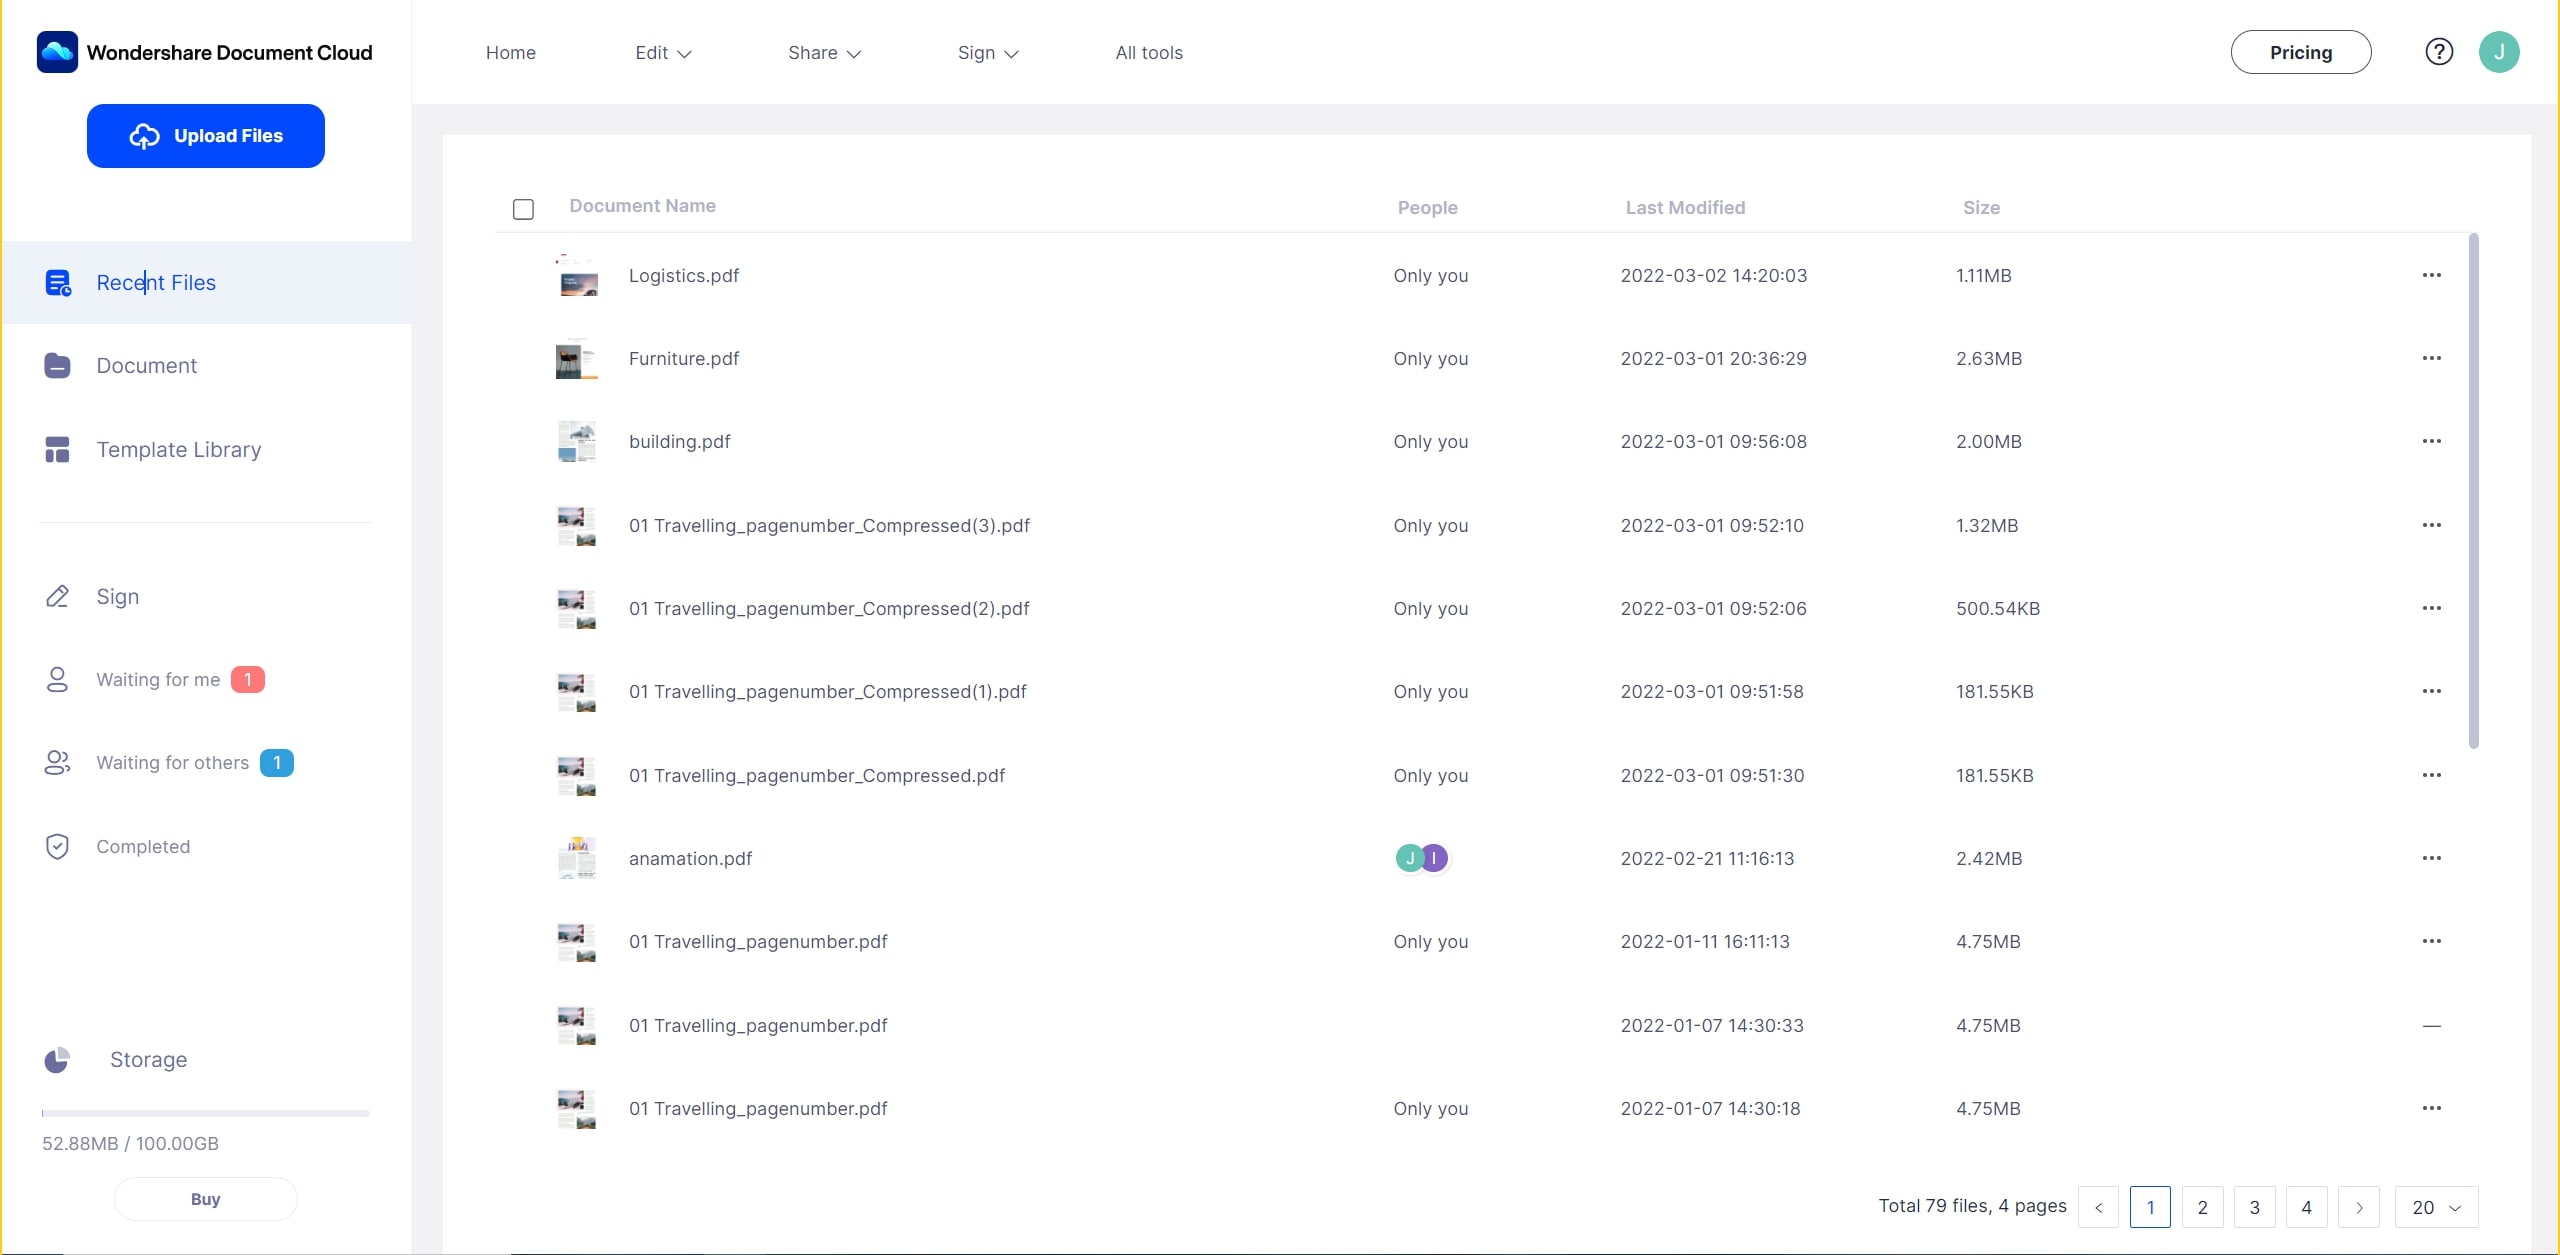Click the Waiting for me icon
The image size is (2560, 1255).
click(x=56, y=679)
